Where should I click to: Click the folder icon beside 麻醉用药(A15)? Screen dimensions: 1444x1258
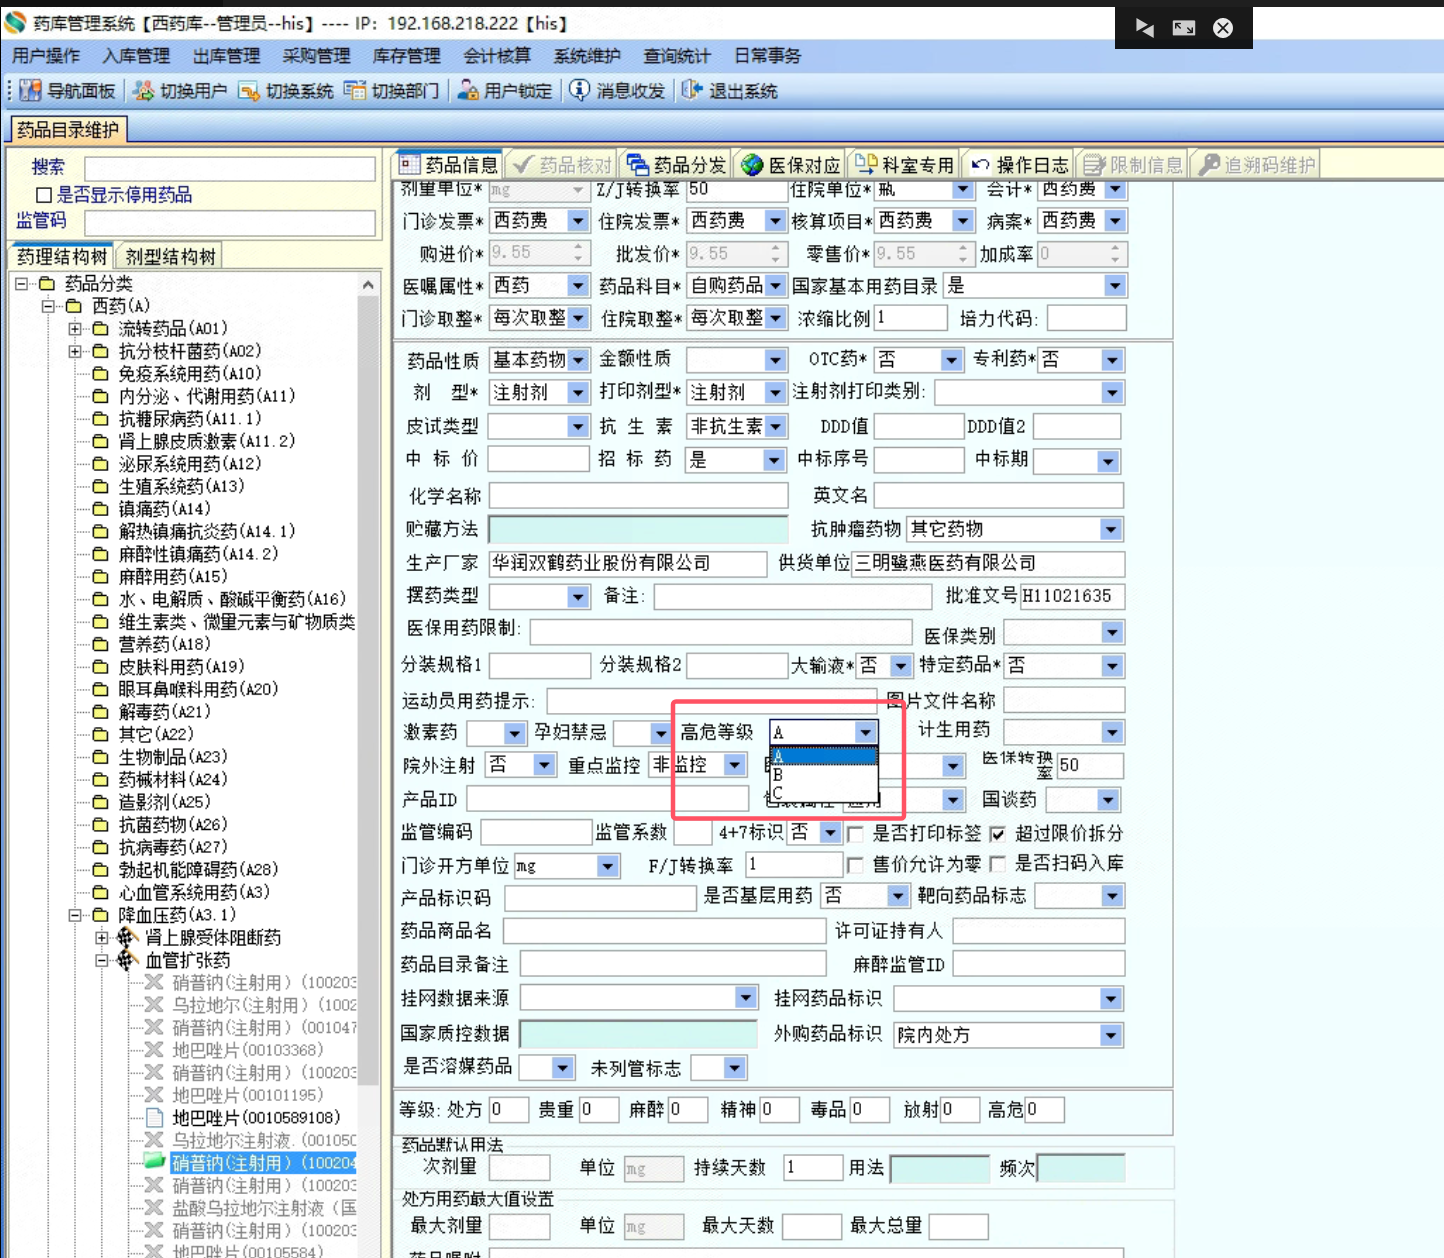100,577
